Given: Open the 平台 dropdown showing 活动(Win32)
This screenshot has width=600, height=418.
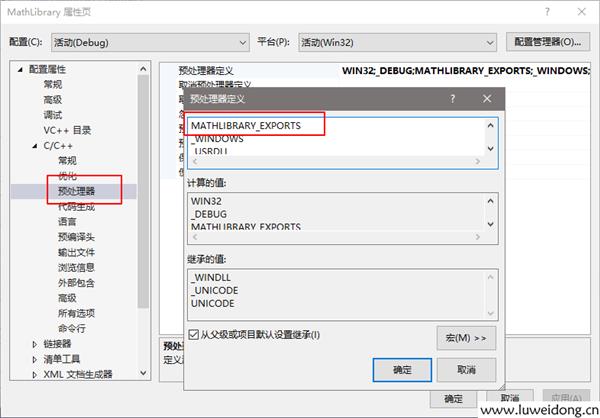Looking at the screenshot, I should click(x=395, y=42).
